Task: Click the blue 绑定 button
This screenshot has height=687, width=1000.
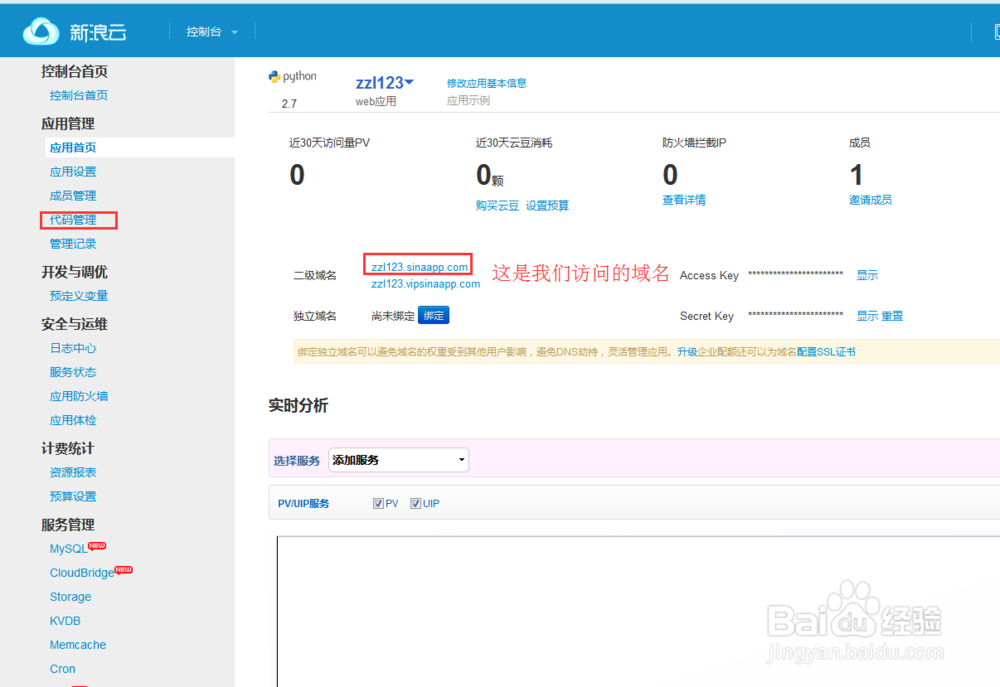Action: (x=434, y=315)
